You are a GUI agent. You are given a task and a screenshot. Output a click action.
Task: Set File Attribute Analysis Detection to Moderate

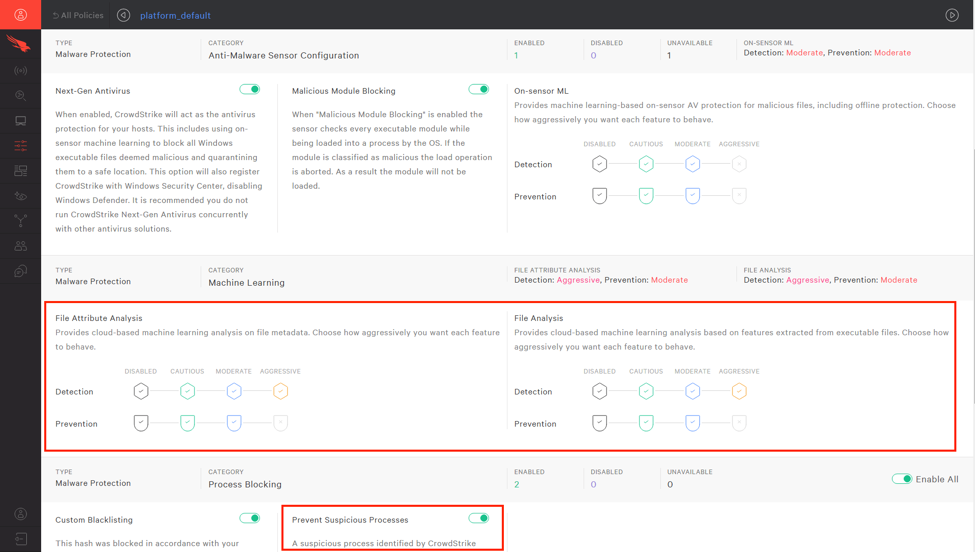pyautogui.click(x=234, y=392)
